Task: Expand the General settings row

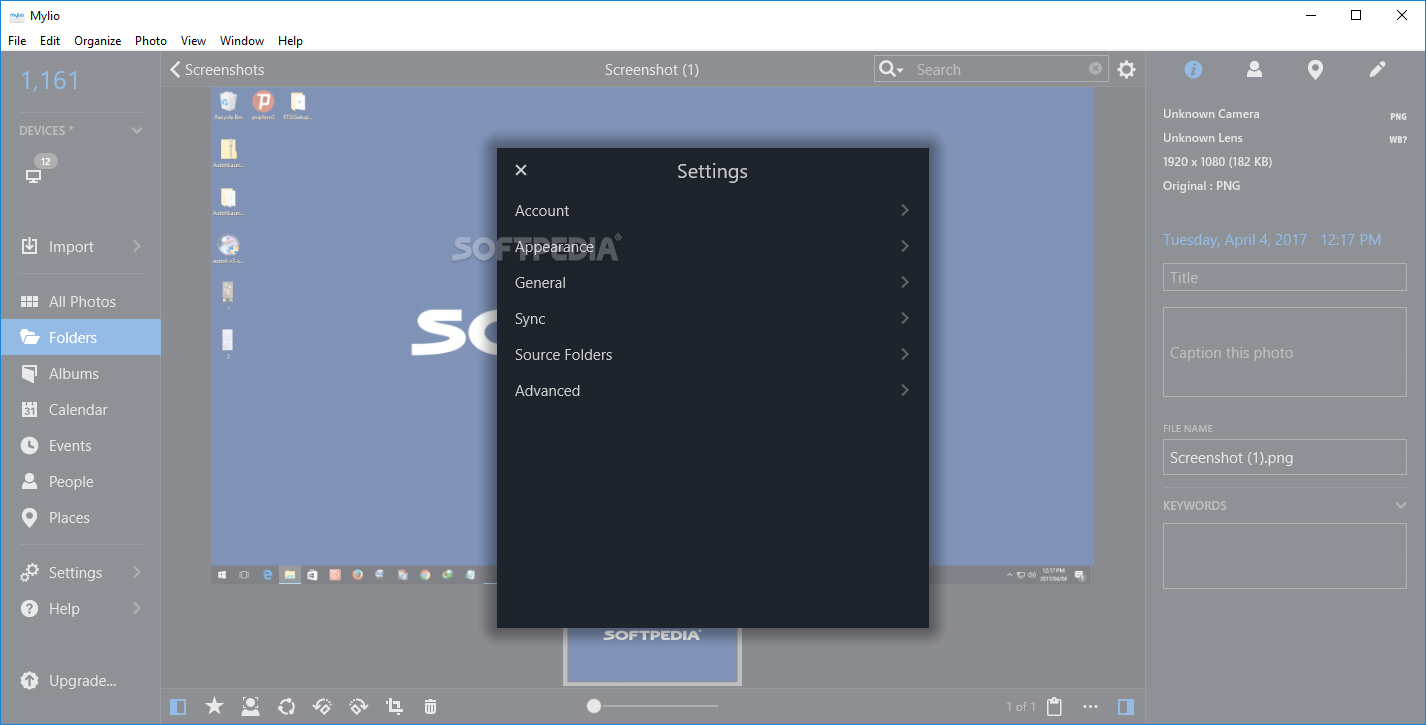Action: (713, 283)
